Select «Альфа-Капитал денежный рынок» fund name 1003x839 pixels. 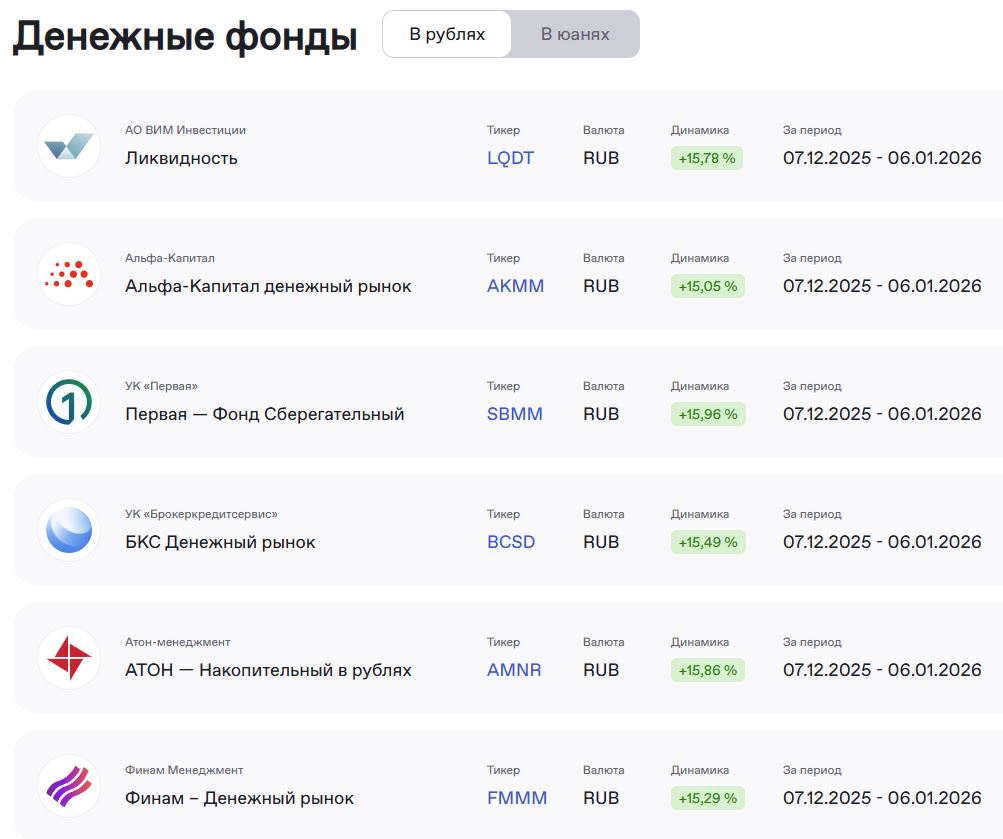[x=268, y=286]
